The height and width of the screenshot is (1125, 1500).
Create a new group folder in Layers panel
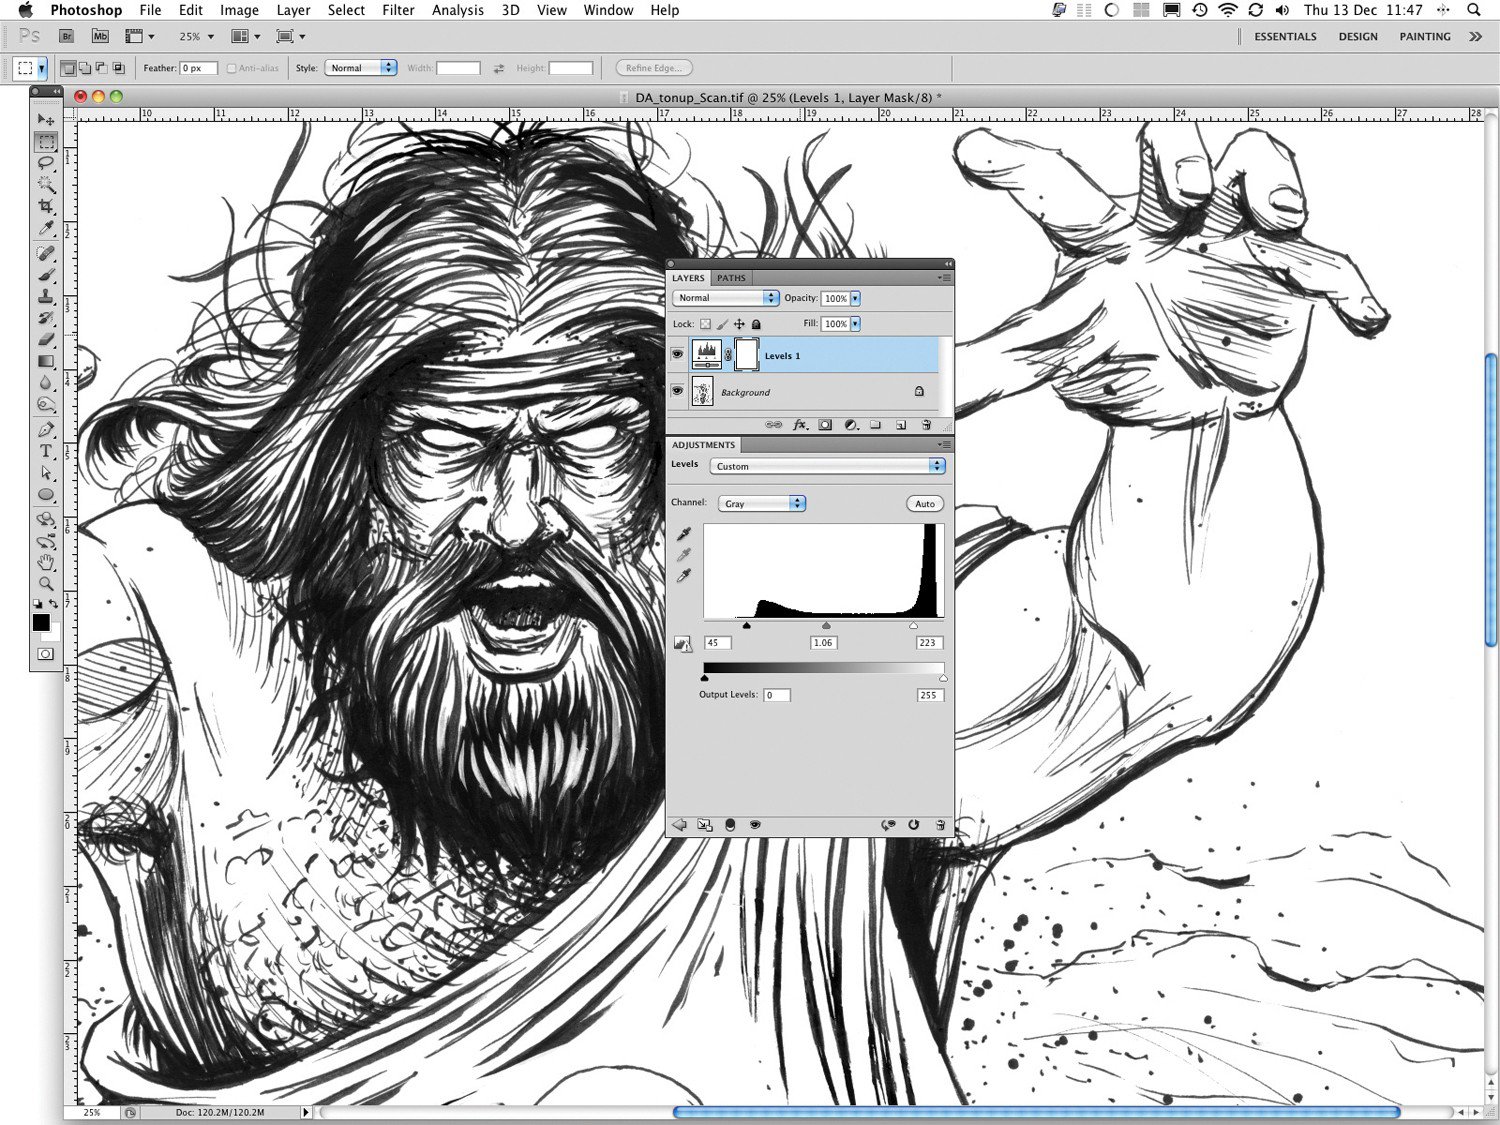pyautogui.click(x=875, y=425)
